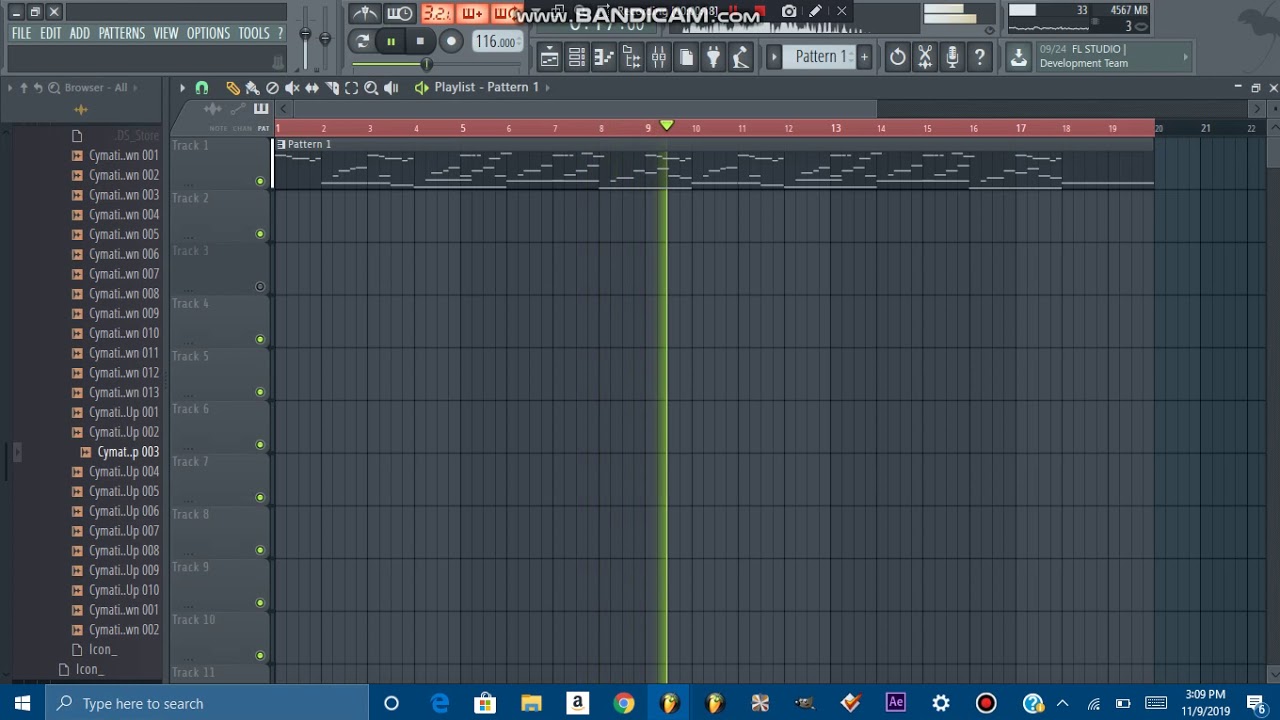Click the tempo tapper icon

point(740,58)
